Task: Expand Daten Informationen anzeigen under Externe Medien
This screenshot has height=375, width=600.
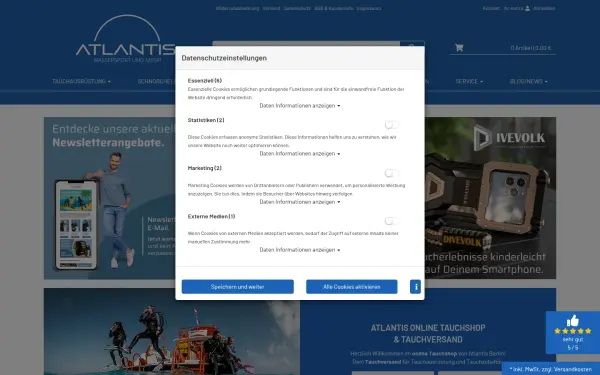Action: tap(300, 250)
